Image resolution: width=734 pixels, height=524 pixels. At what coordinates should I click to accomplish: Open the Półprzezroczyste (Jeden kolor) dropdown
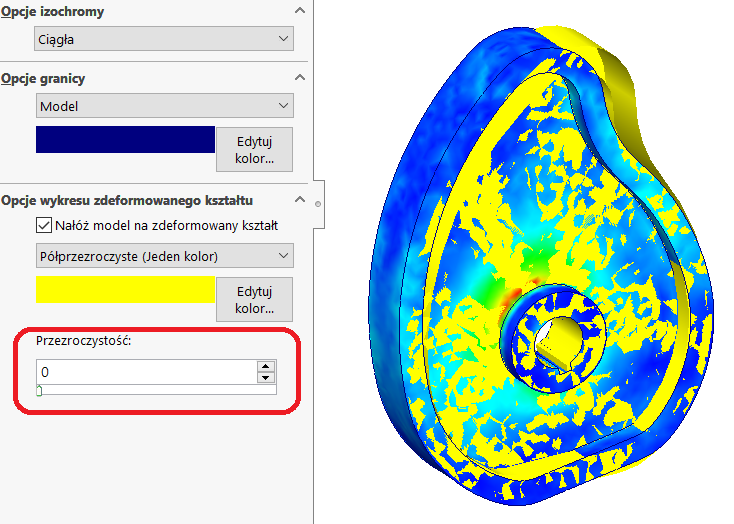click(x=164, y=256)
